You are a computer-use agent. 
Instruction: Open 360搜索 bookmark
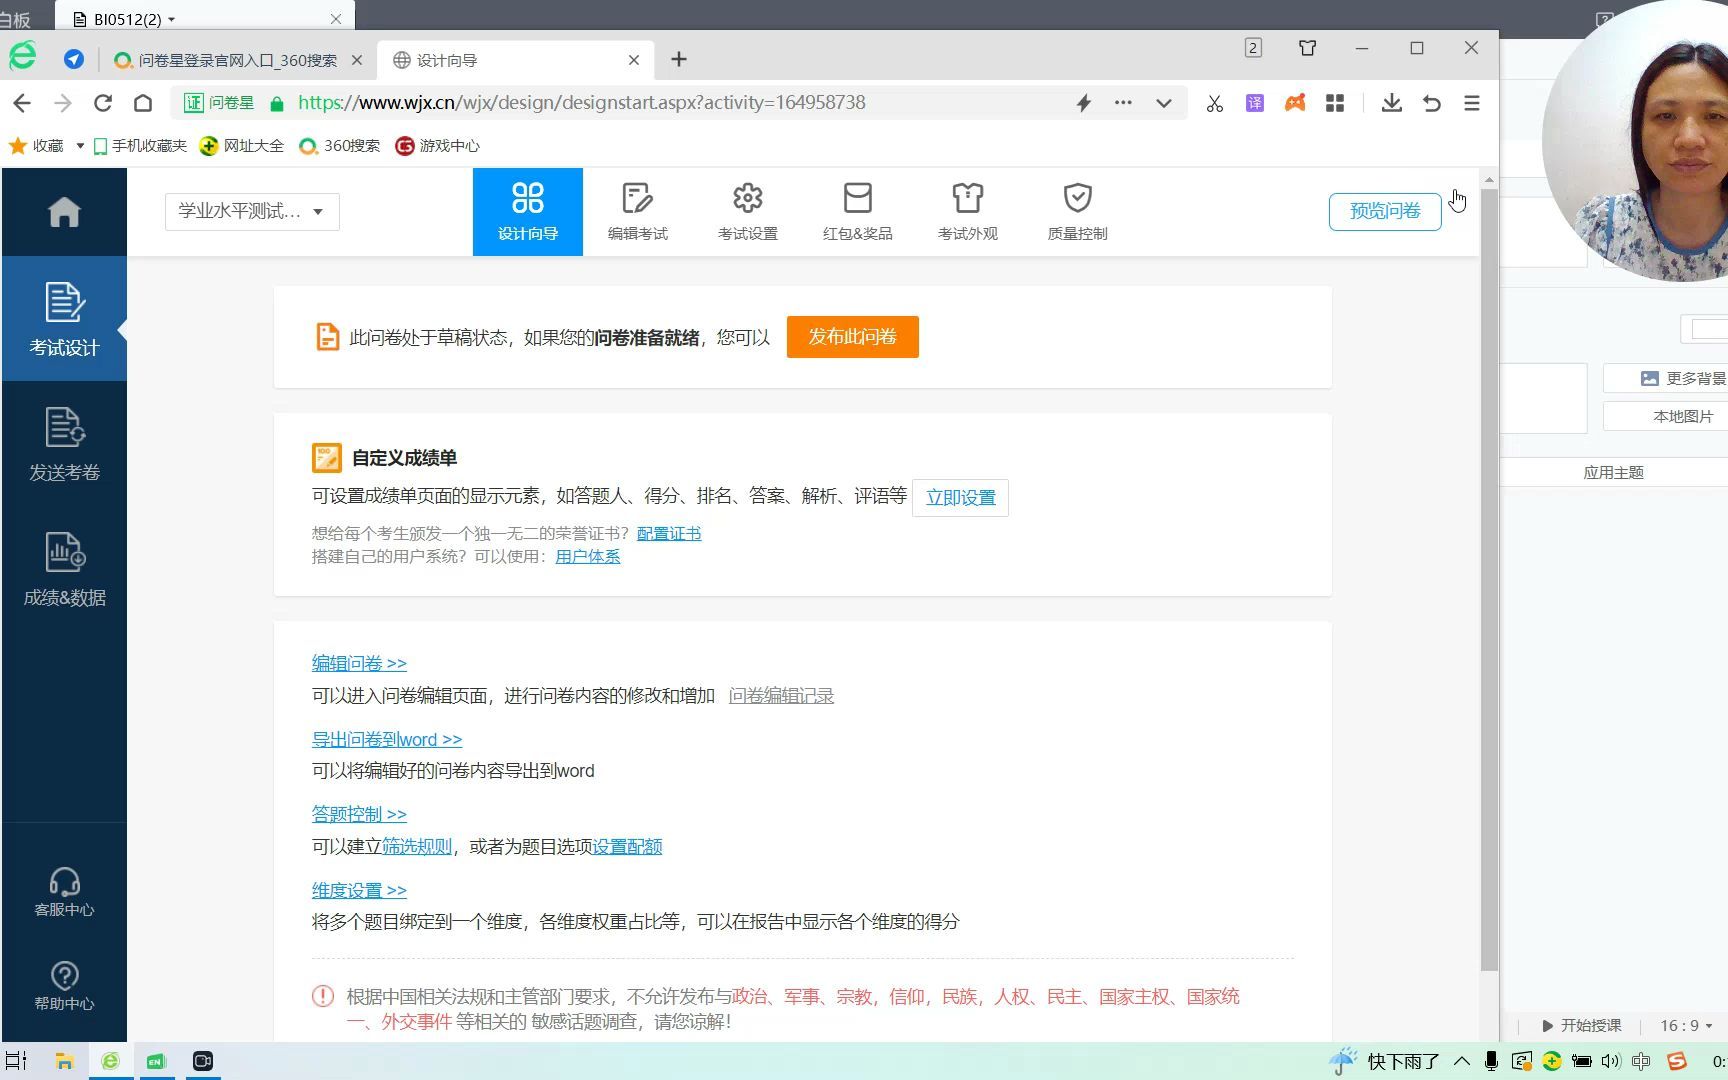(340, 146)
